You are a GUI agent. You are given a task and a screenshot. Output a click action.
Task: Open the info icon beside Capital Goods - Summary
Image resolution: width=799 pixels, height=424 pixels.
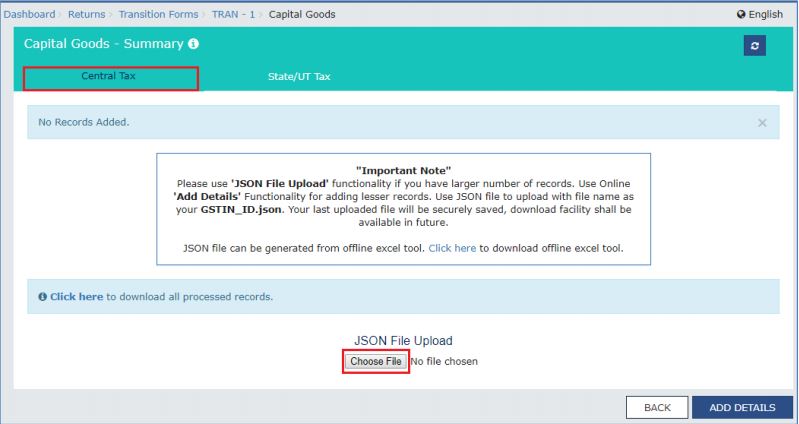[x=193, y=44]
